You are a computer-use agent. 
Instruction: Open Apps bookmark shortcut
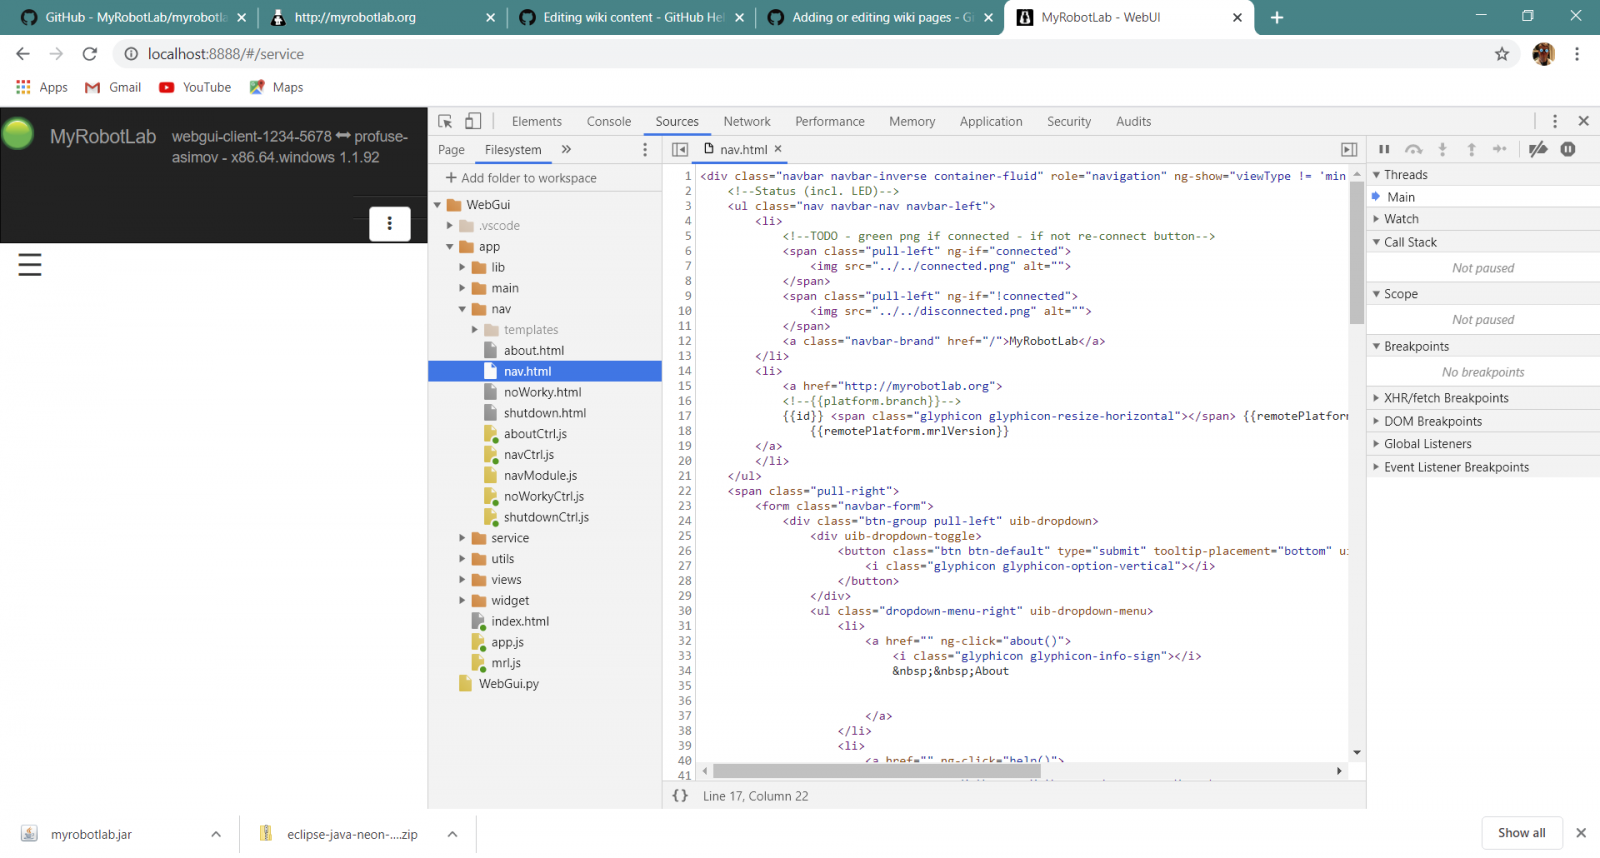point(42,87)
